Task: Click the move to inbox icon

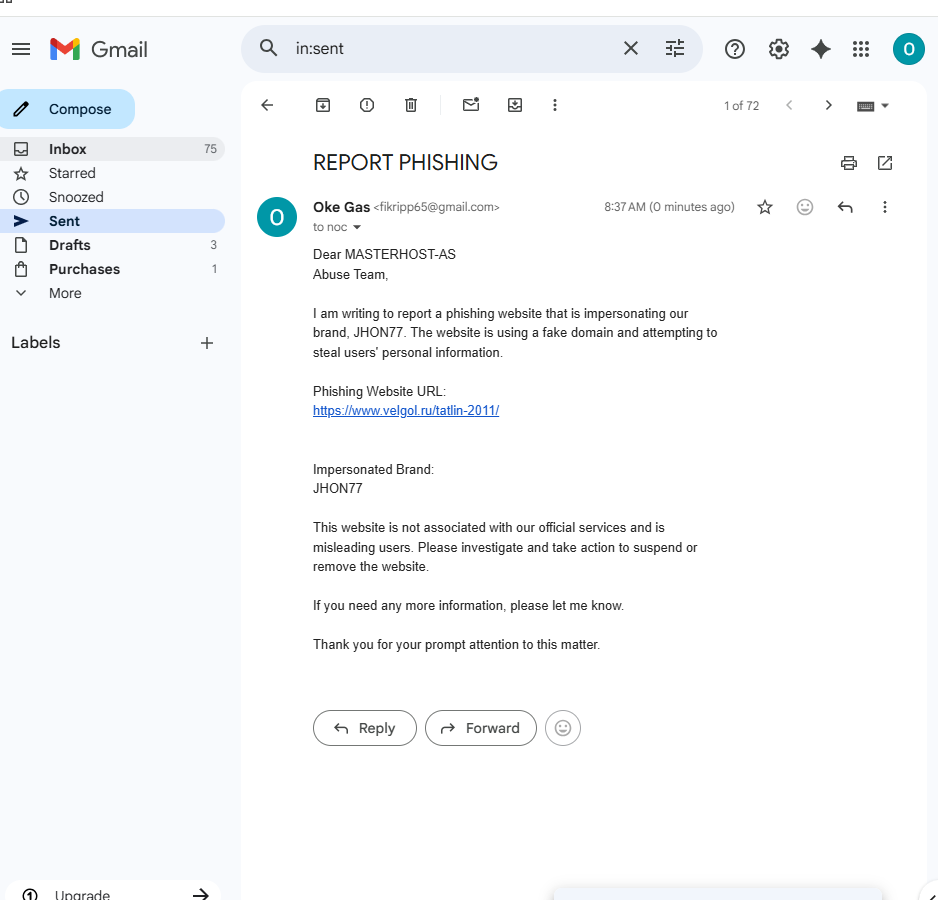Action: pos(514,105)
